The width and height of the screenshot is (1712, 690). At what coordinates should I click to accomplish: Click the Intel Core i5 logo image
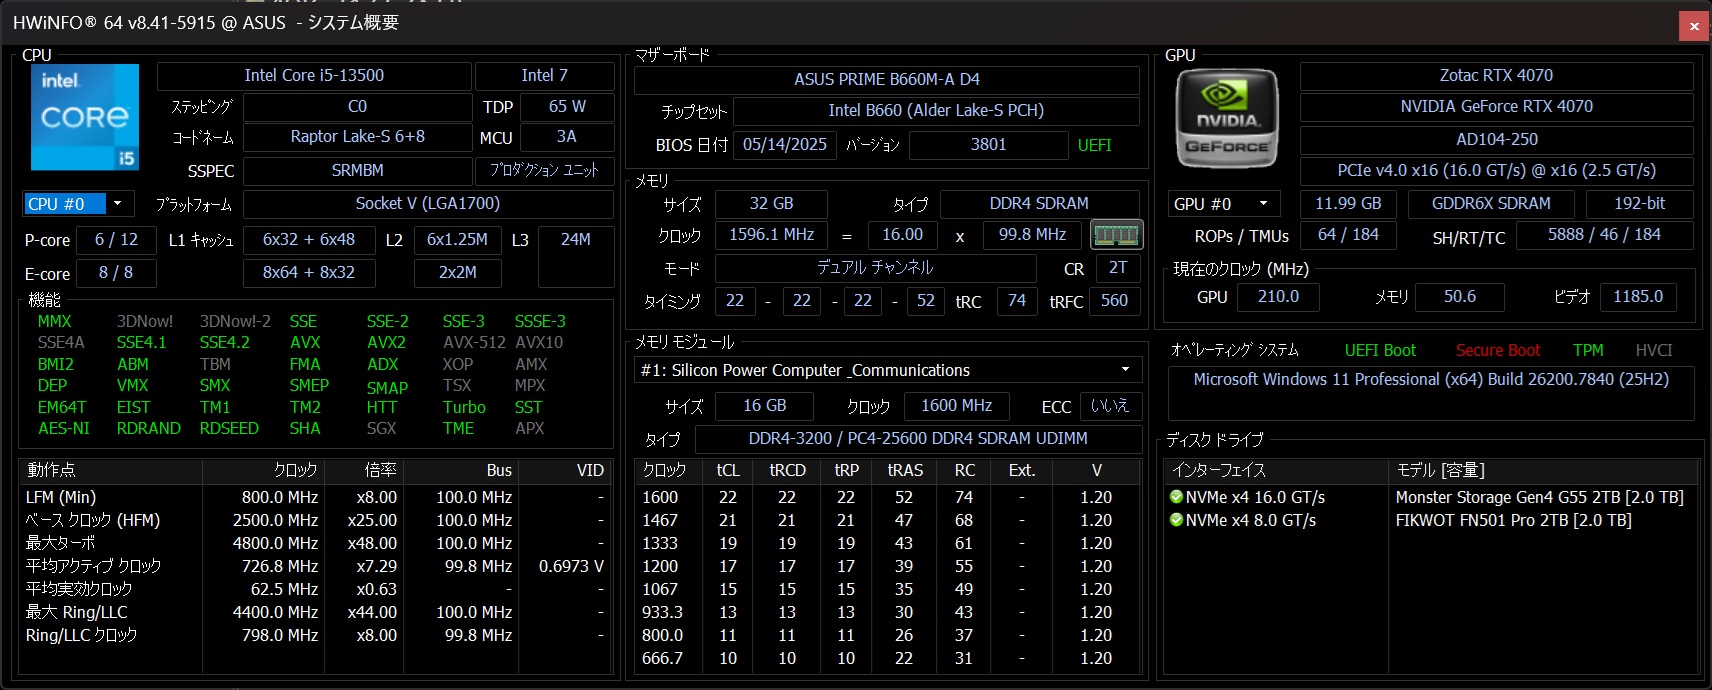(x=85, y=117)
